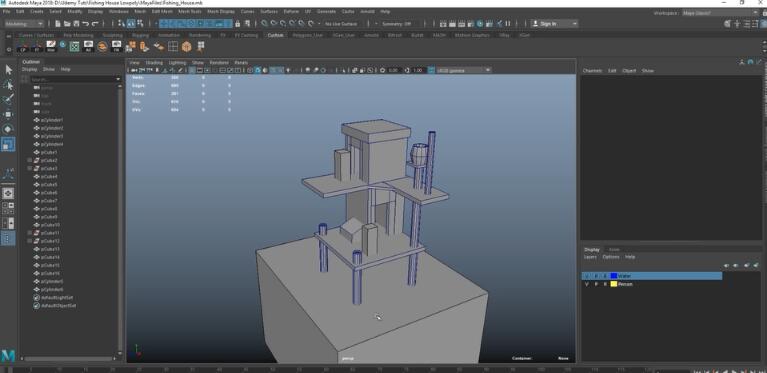767x373 pixels.
Task: Click the New Scene icon
Action: tap(58, 23)
